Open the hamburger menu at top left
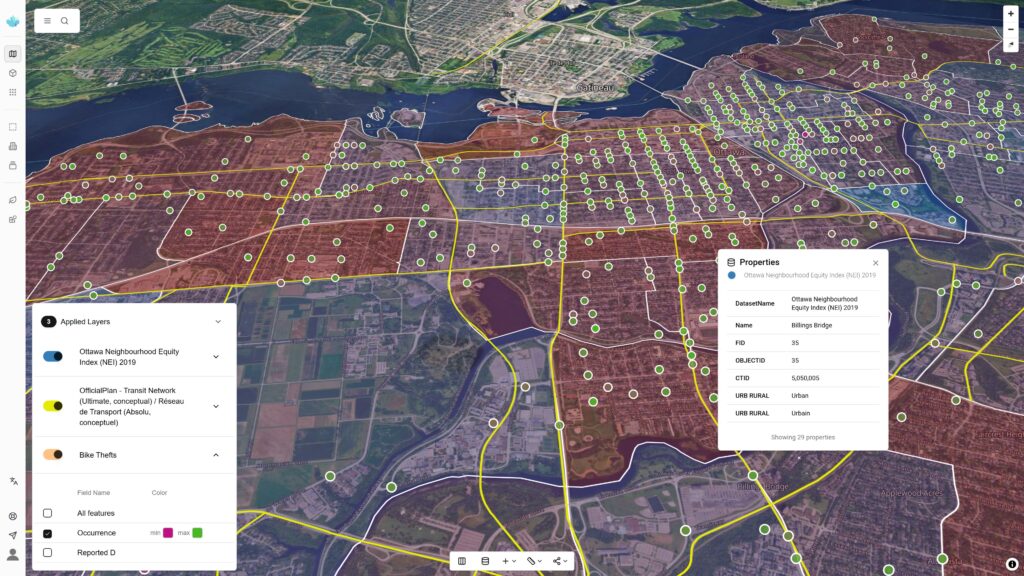1024x576 pixels. [46, 20]
